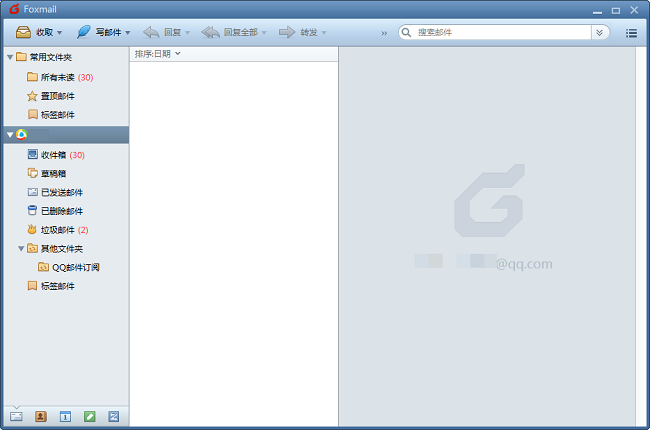This screenshot has width=650, height=430.
Task: Click the search magnifier icon
Action: (407, 32)
